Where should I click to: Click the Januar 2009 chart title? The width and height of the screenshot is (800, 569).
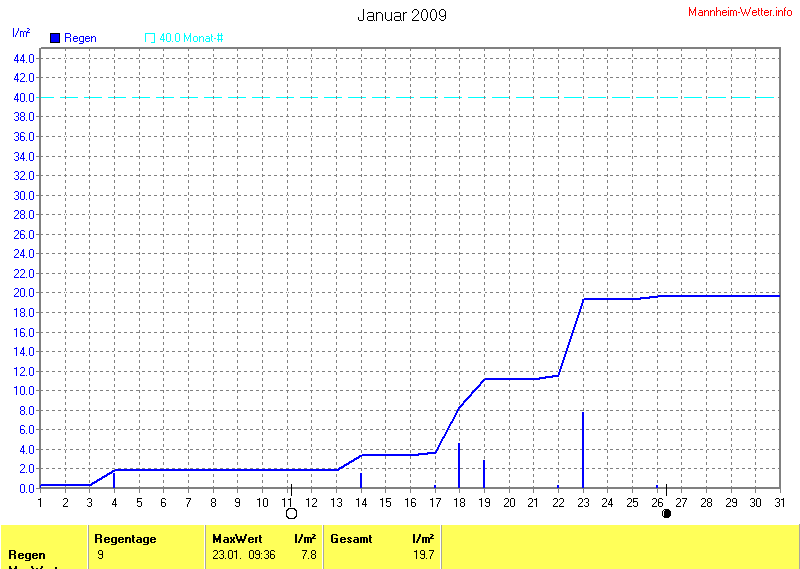click(401, 15)
